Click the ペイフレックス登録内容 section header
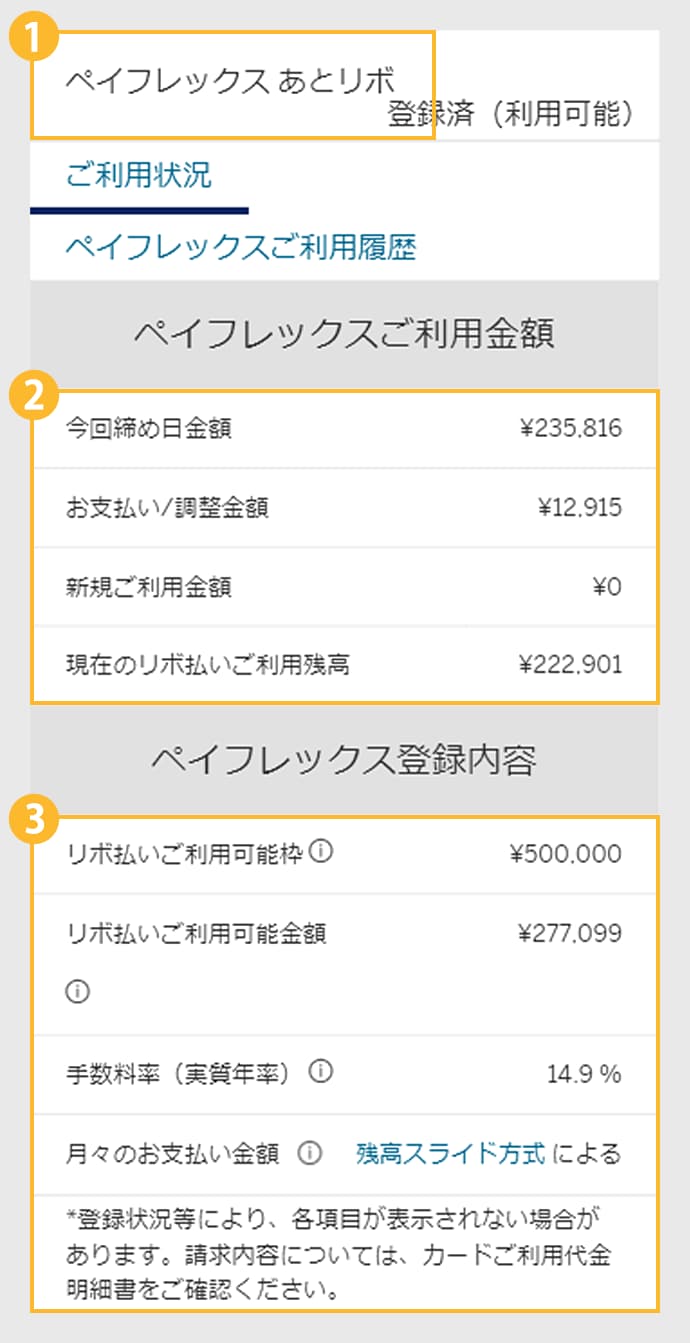This screenshot has width=690, height=1343. [x=344, y=760]
